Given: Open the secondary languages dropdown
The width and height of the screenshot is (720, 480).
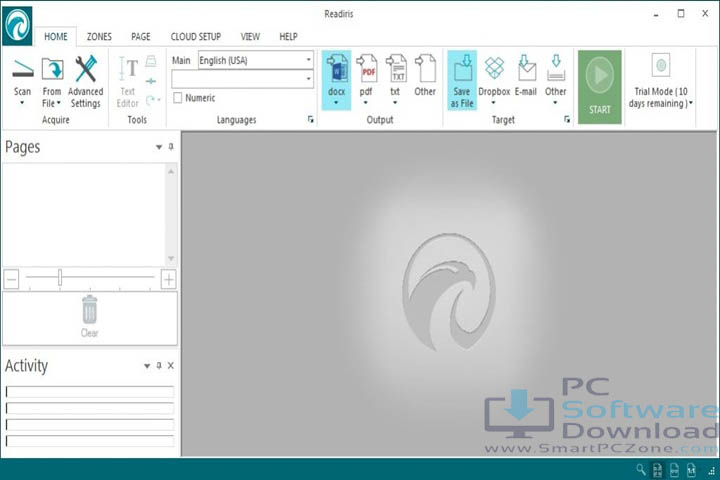Looking at the screenshot, I should (x=309, y=79).
